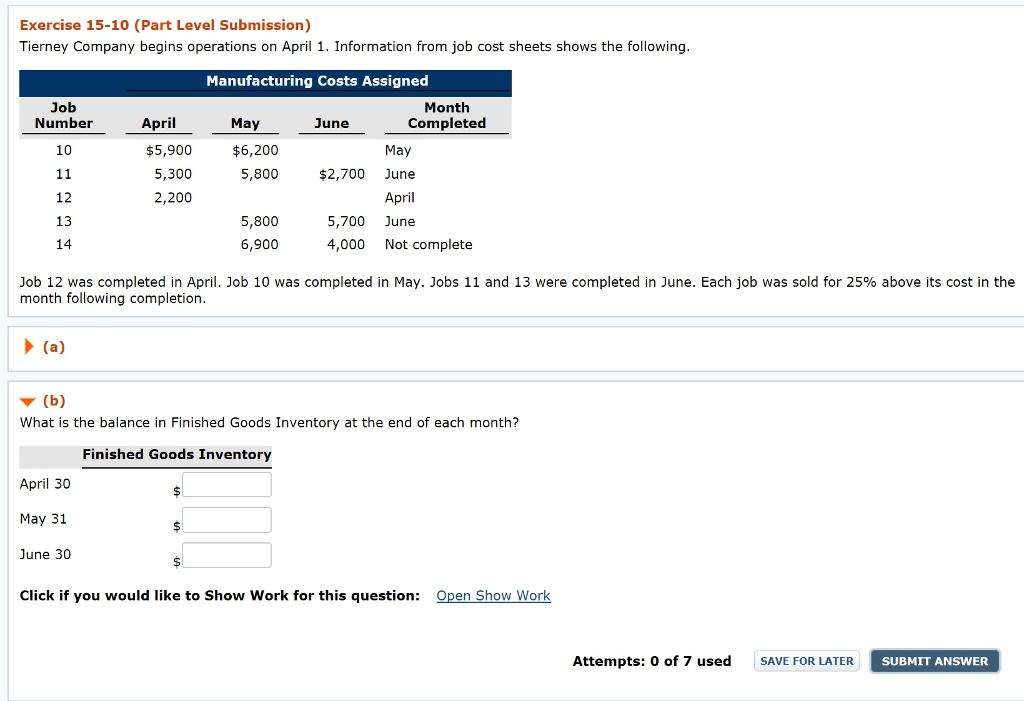Image resolution: width=1024 pixels, height=701 pixels.
Task: Click the April column header
Action: pos(159,123)
